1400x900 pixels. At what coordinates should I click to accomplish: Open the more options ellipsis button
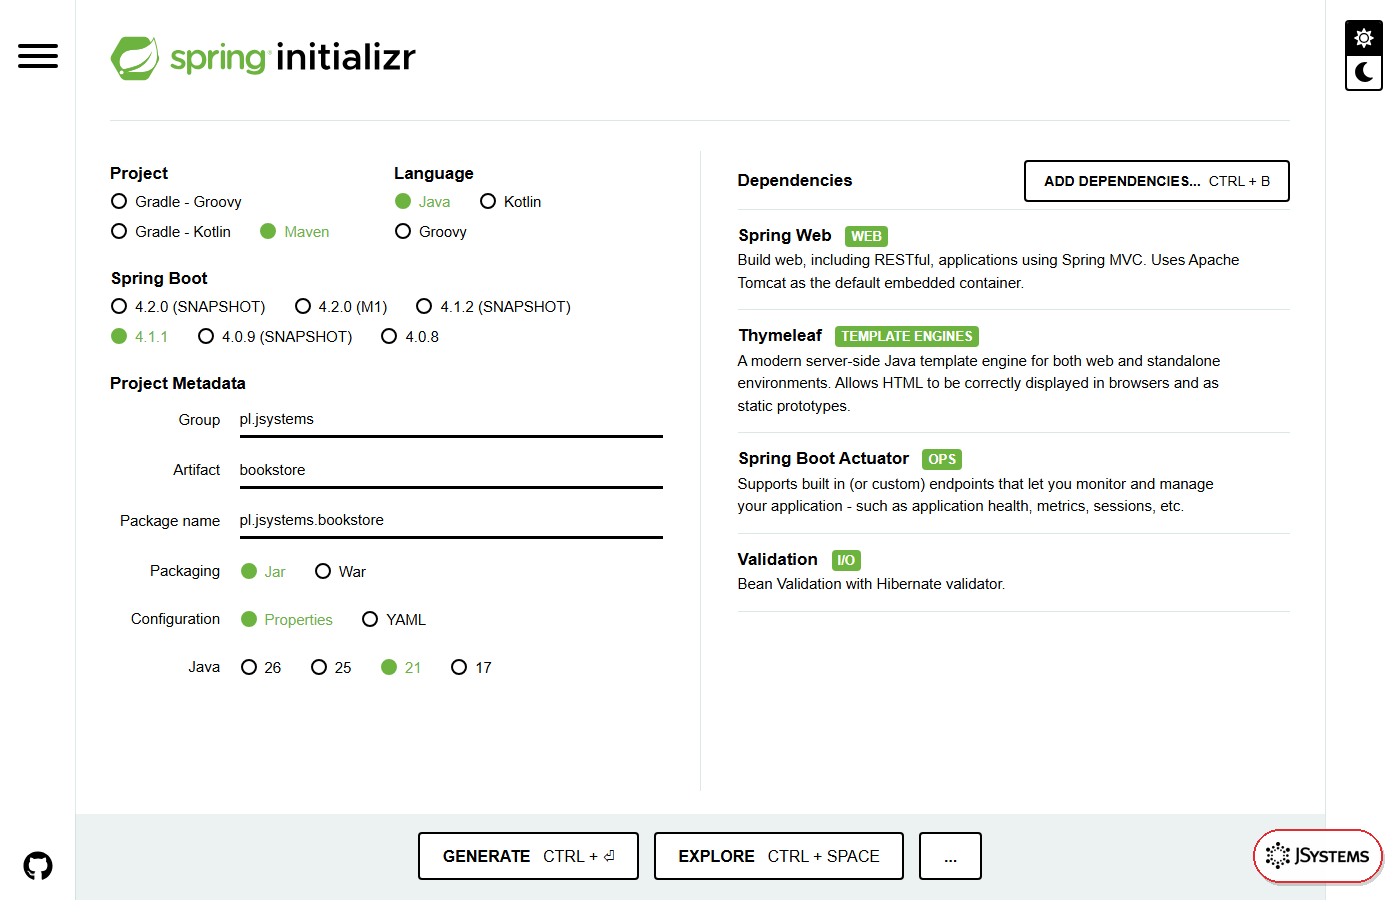[950, 856]
